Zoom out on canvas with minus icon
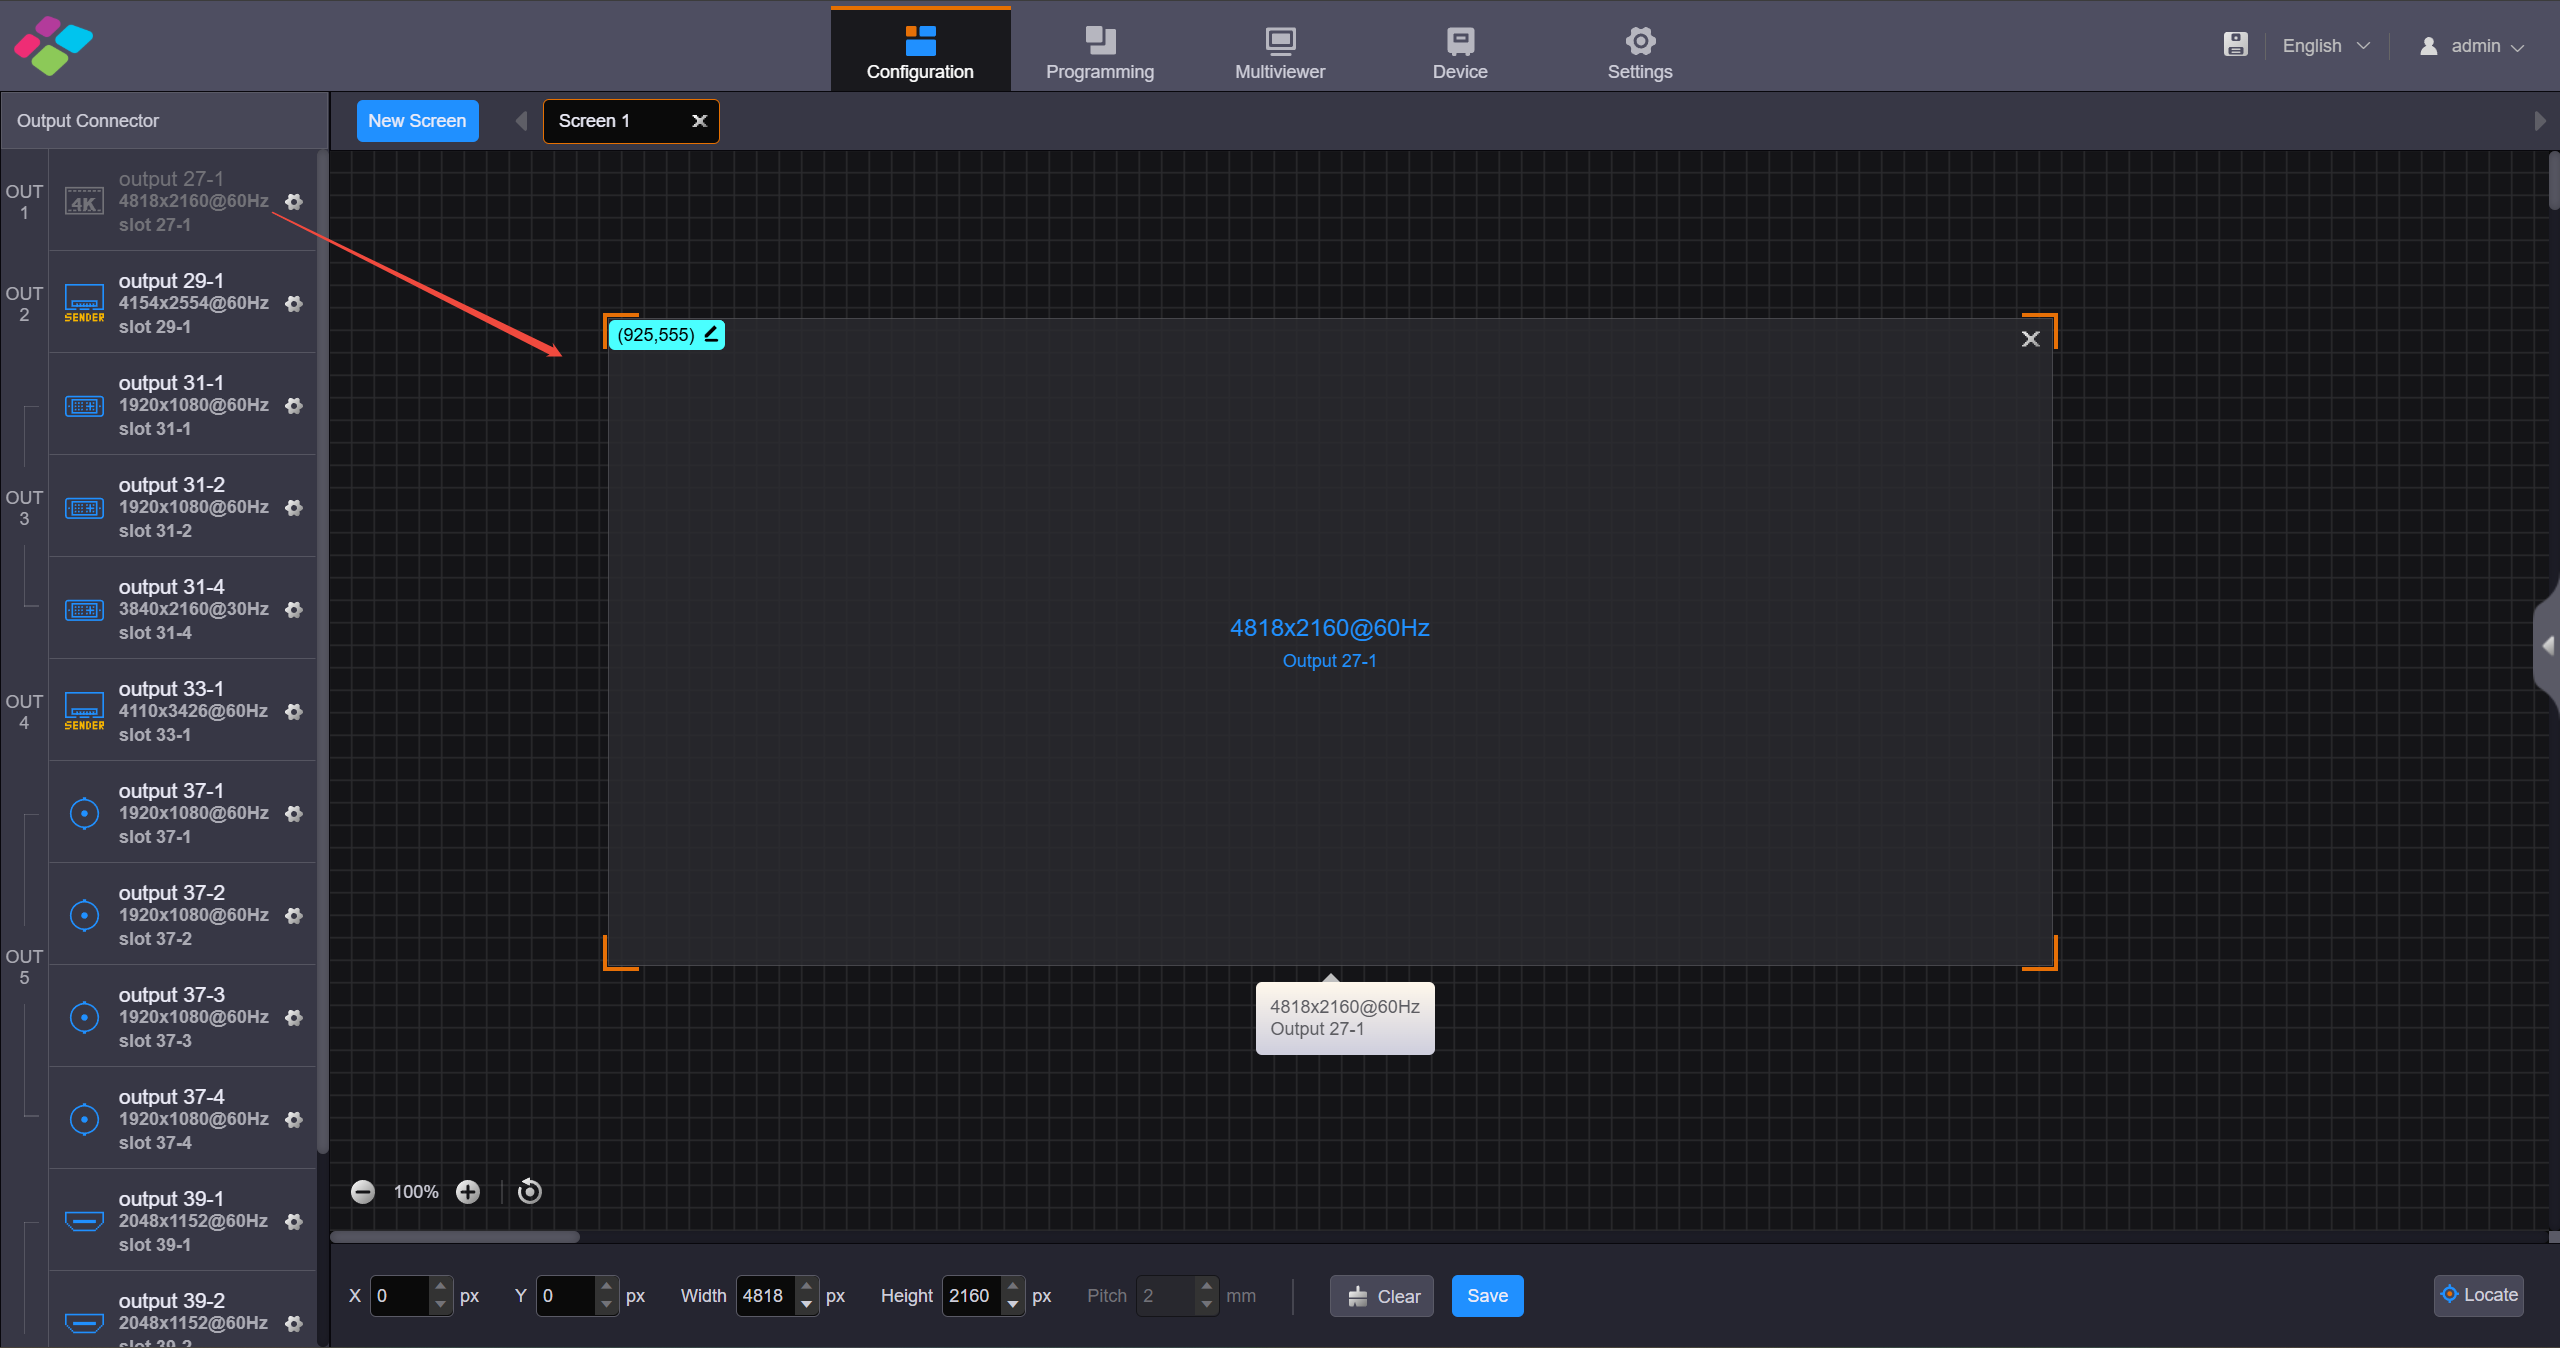The height and width of the screenshot is (1348, 2560). (363, 1191)
